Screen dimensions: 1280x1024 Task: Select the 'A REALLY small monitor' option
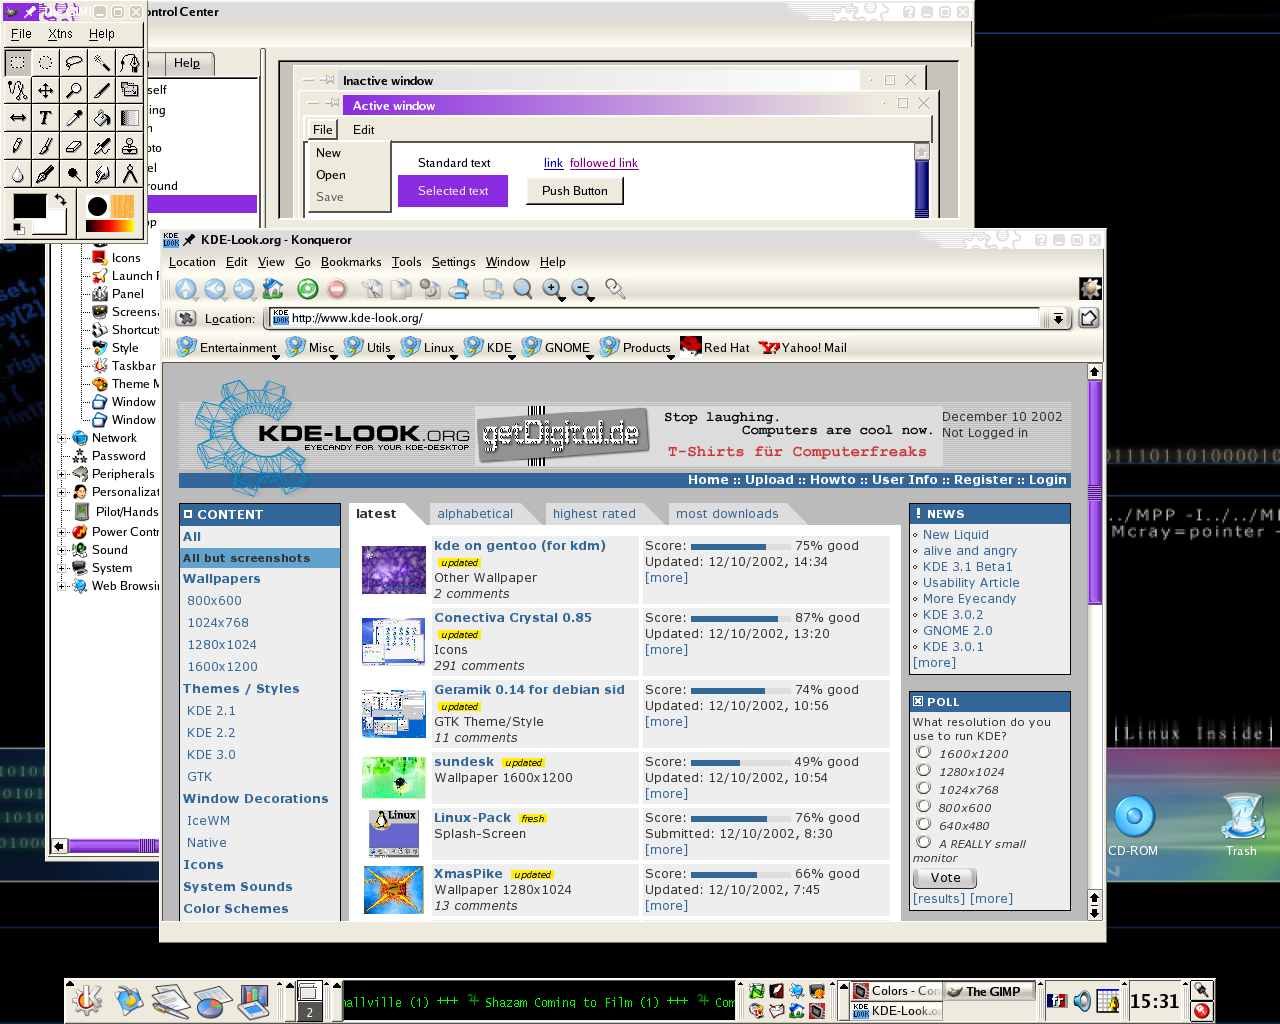(x=924, y=842)
